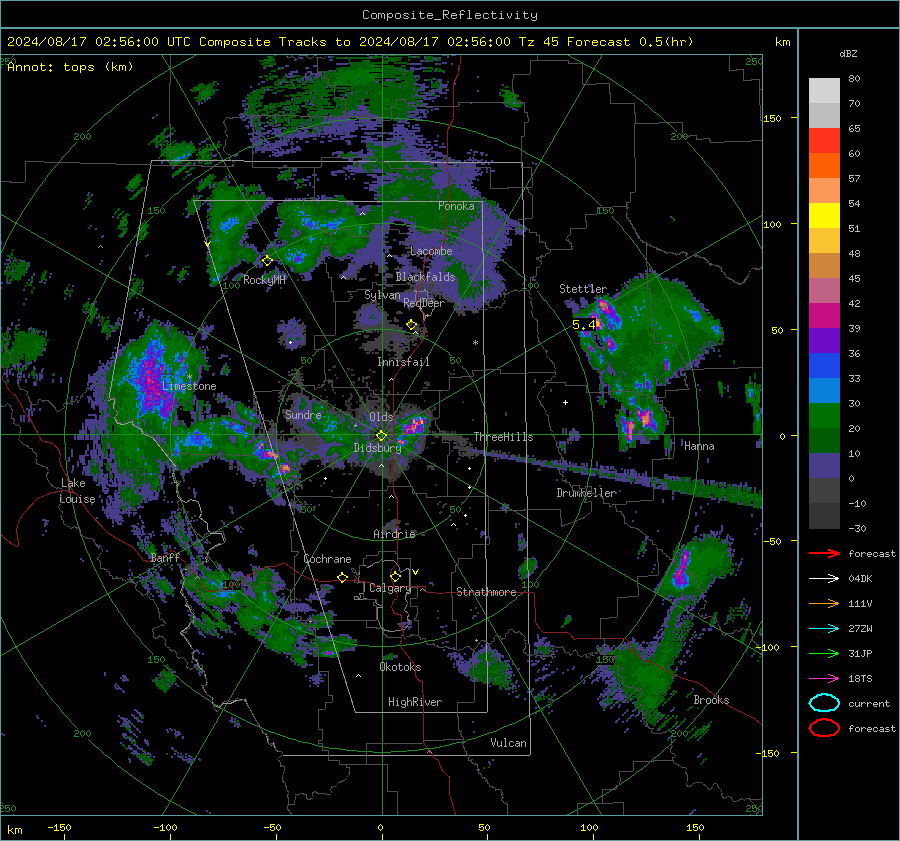This screenshot has width=900, height=841.
Task: Click the magenta storm core near Limestone
Action: [152, 382]
